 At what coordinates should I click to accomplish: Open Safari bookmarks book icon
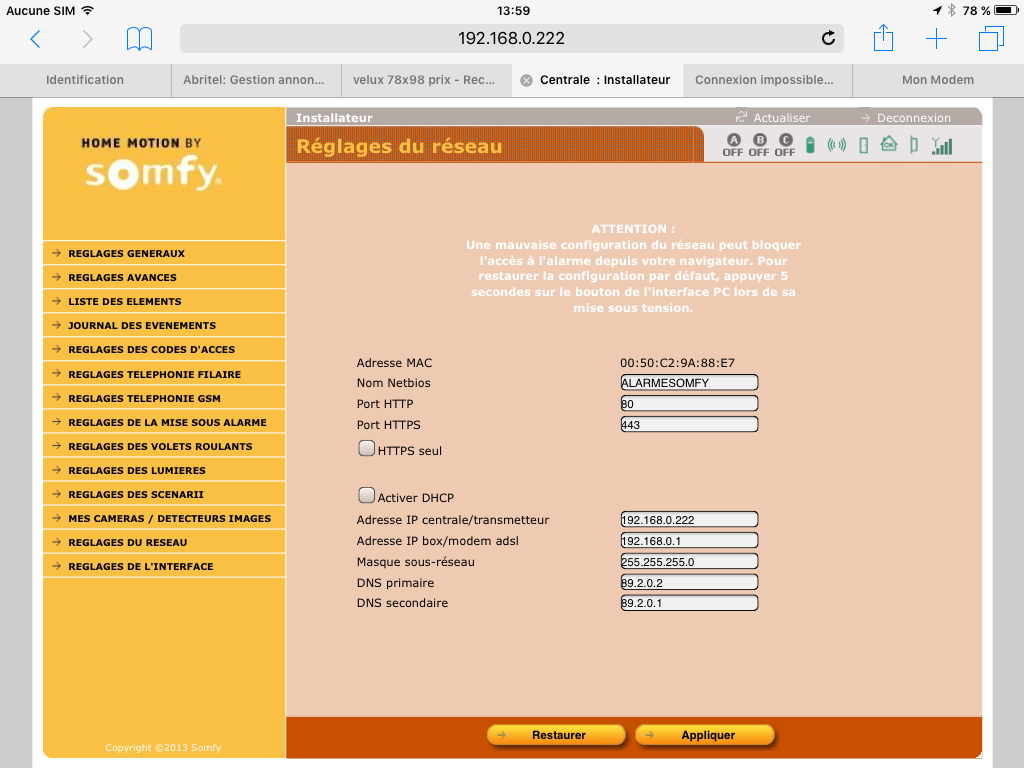139,39
